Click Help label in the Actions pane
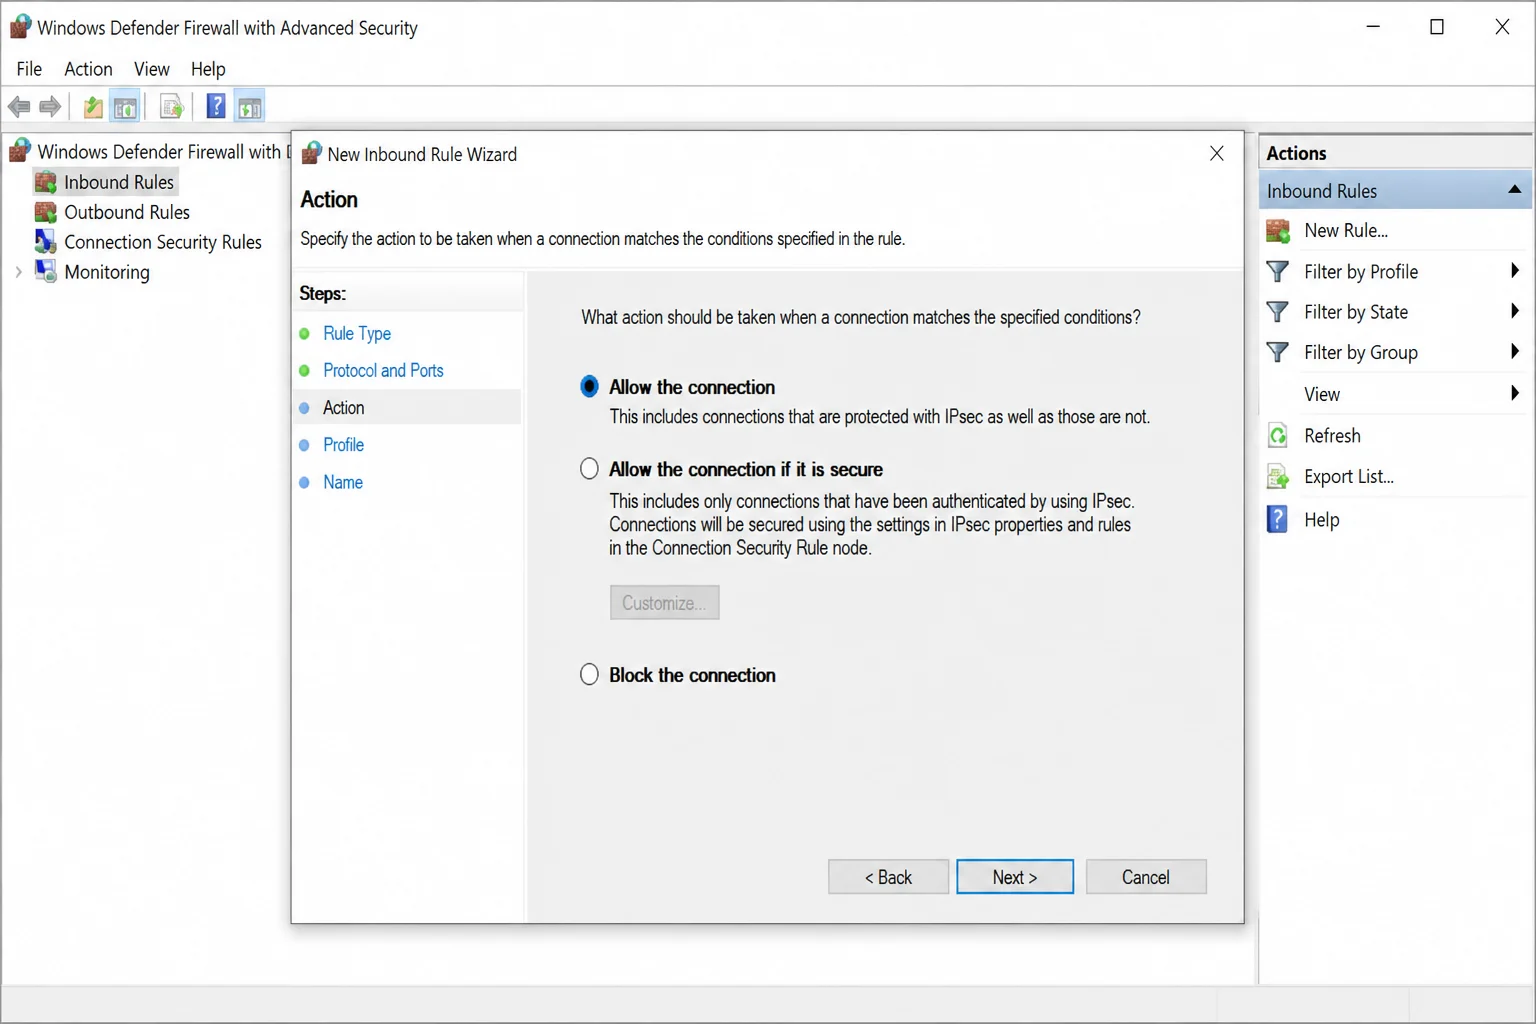This screenshot has height=1024, width=1536. [1322, 519]
